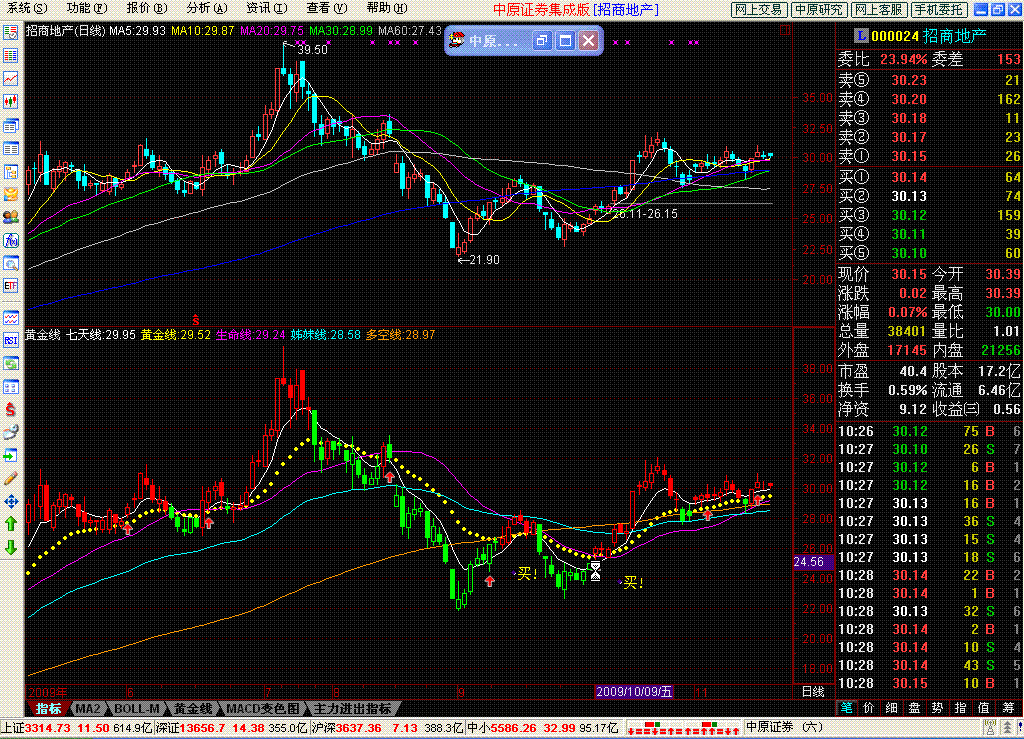Open the 系统(S) menu
Image resolution: width=1024 pixels, height=739 pixels.
point(27,8)
